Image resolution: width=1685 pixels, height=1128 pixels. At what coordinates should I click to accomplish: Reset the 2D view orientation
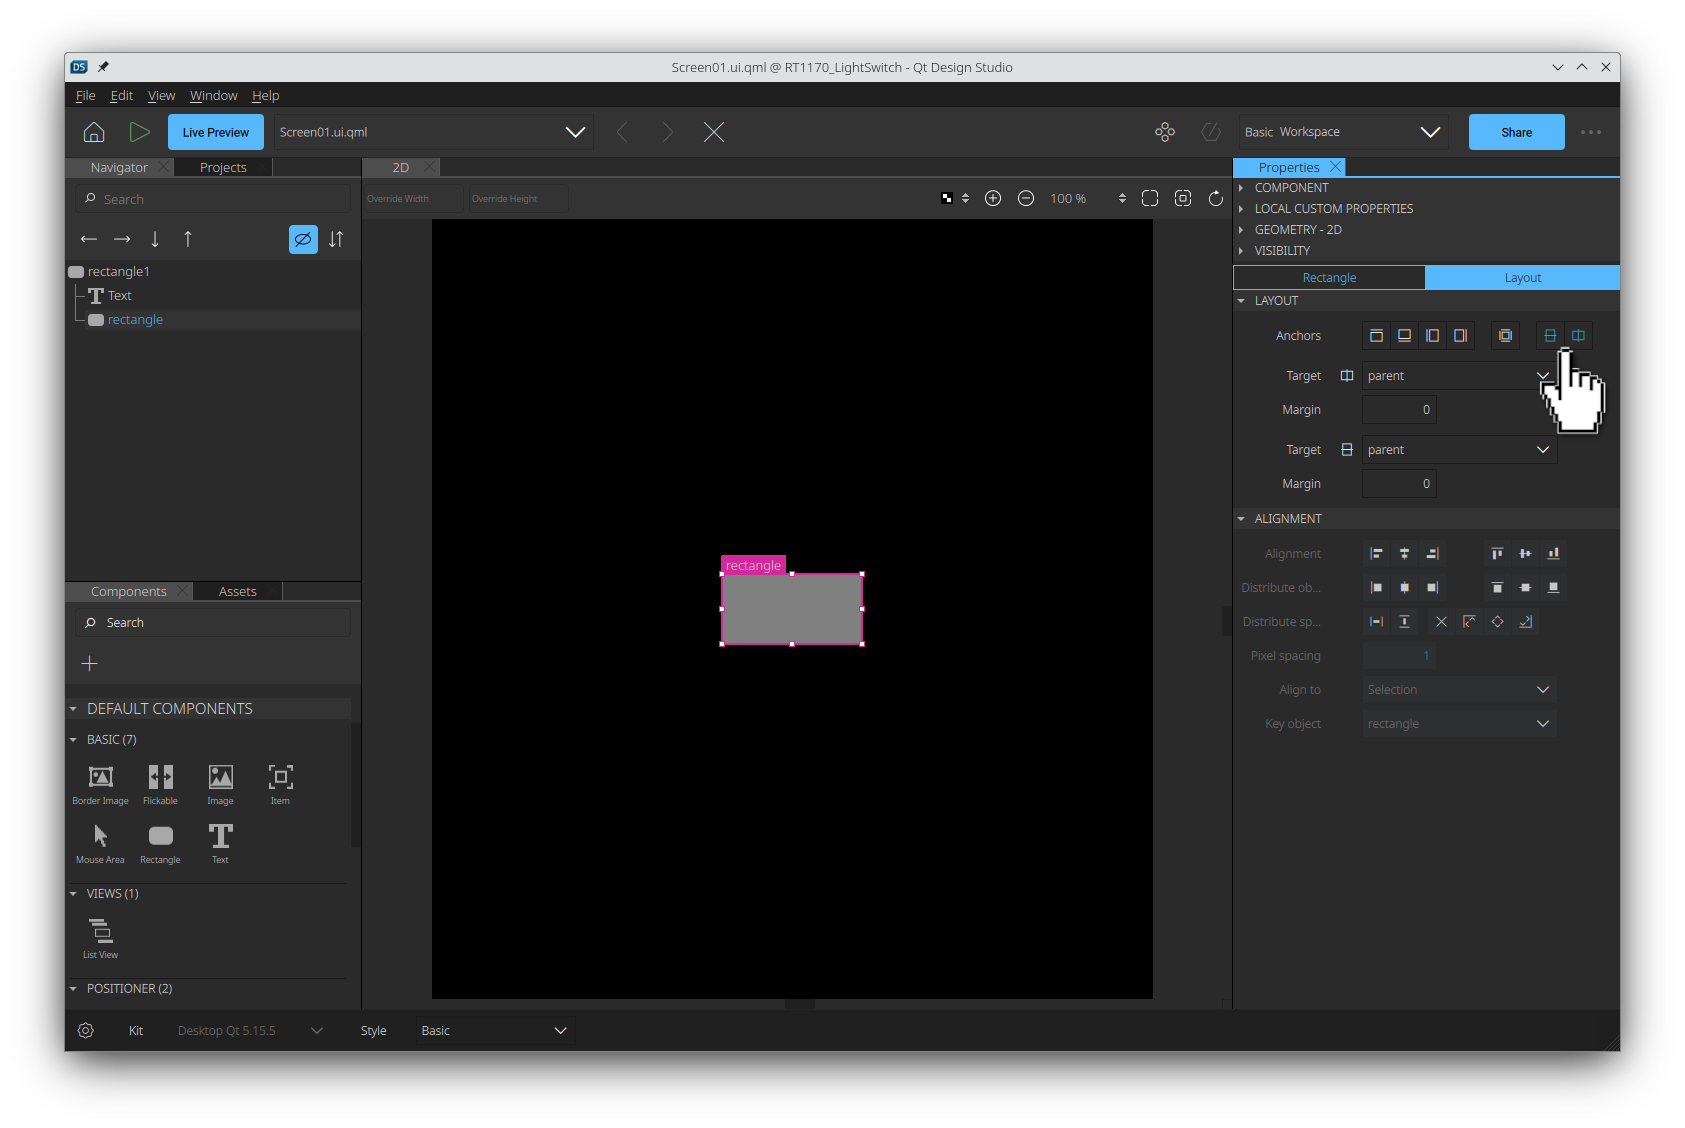pos(1216,198)
